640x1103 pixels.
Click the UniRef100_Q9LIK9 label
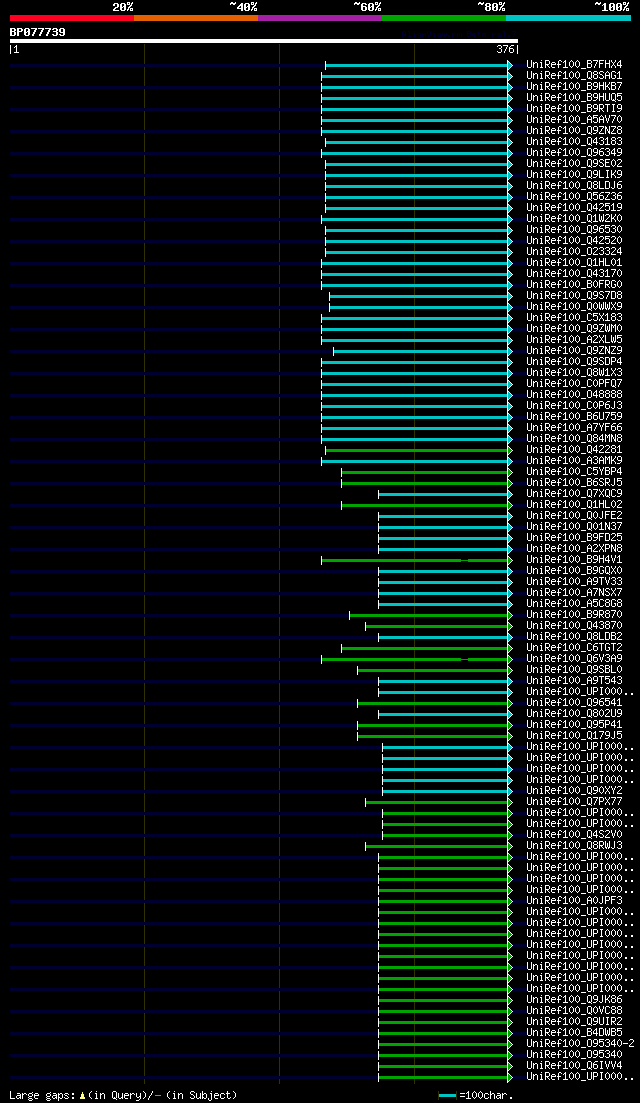574,174
